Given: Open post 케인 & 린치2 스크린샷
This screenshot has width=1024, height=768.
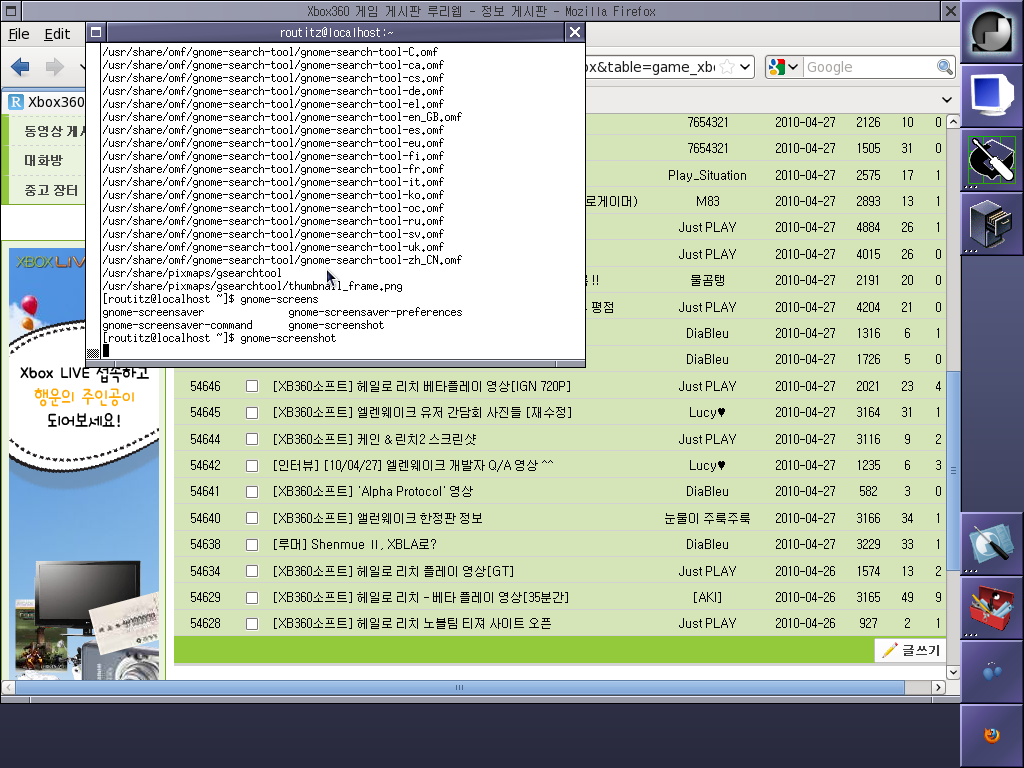Looking at the screenshot, I should tap(375, 440).
